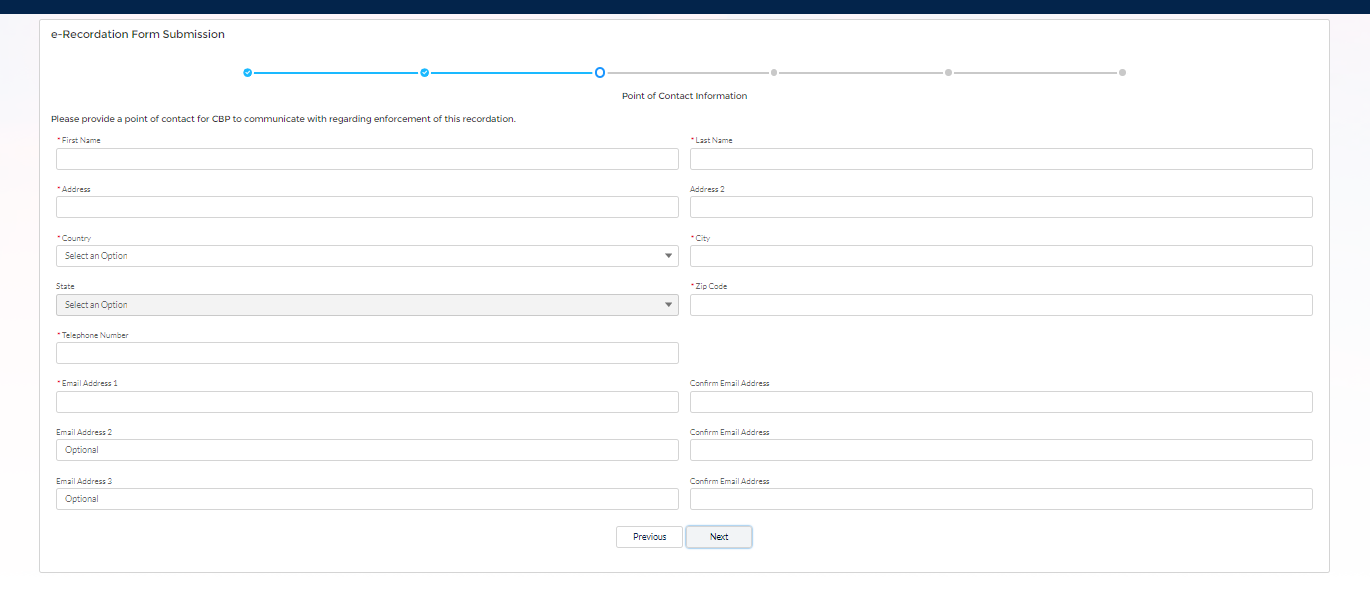Click the Telephone Number field
1370x592 pixels.
point(367,353)
